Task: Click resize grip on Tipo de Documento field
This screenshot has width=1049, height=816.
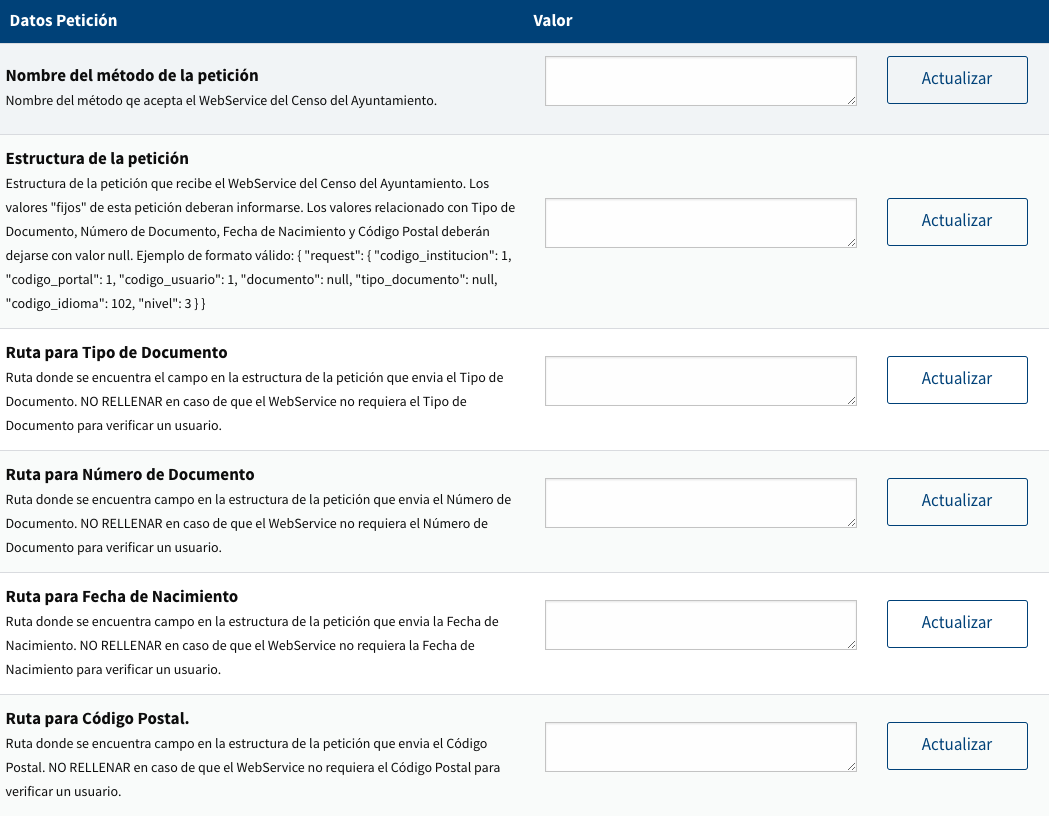Action: [851, 400]
